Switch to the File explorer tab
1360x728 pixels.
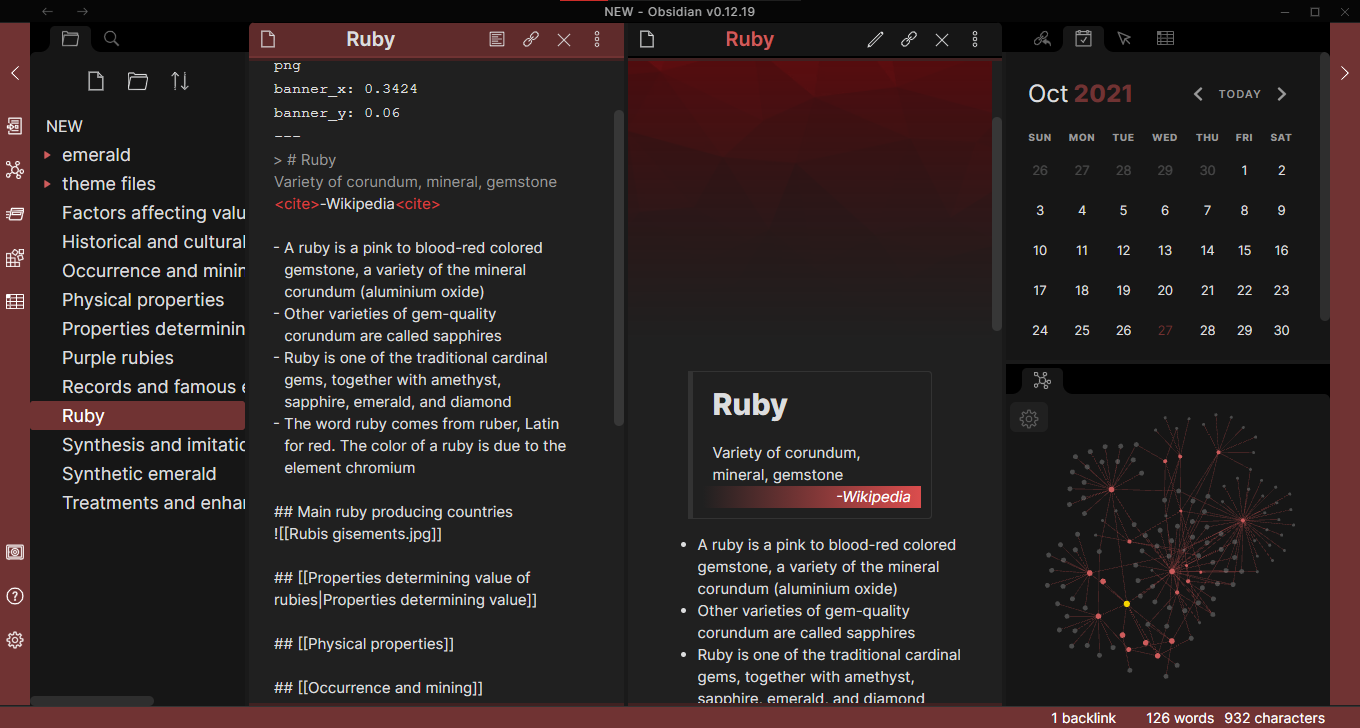pyautogui.click(x=70, y=39)
